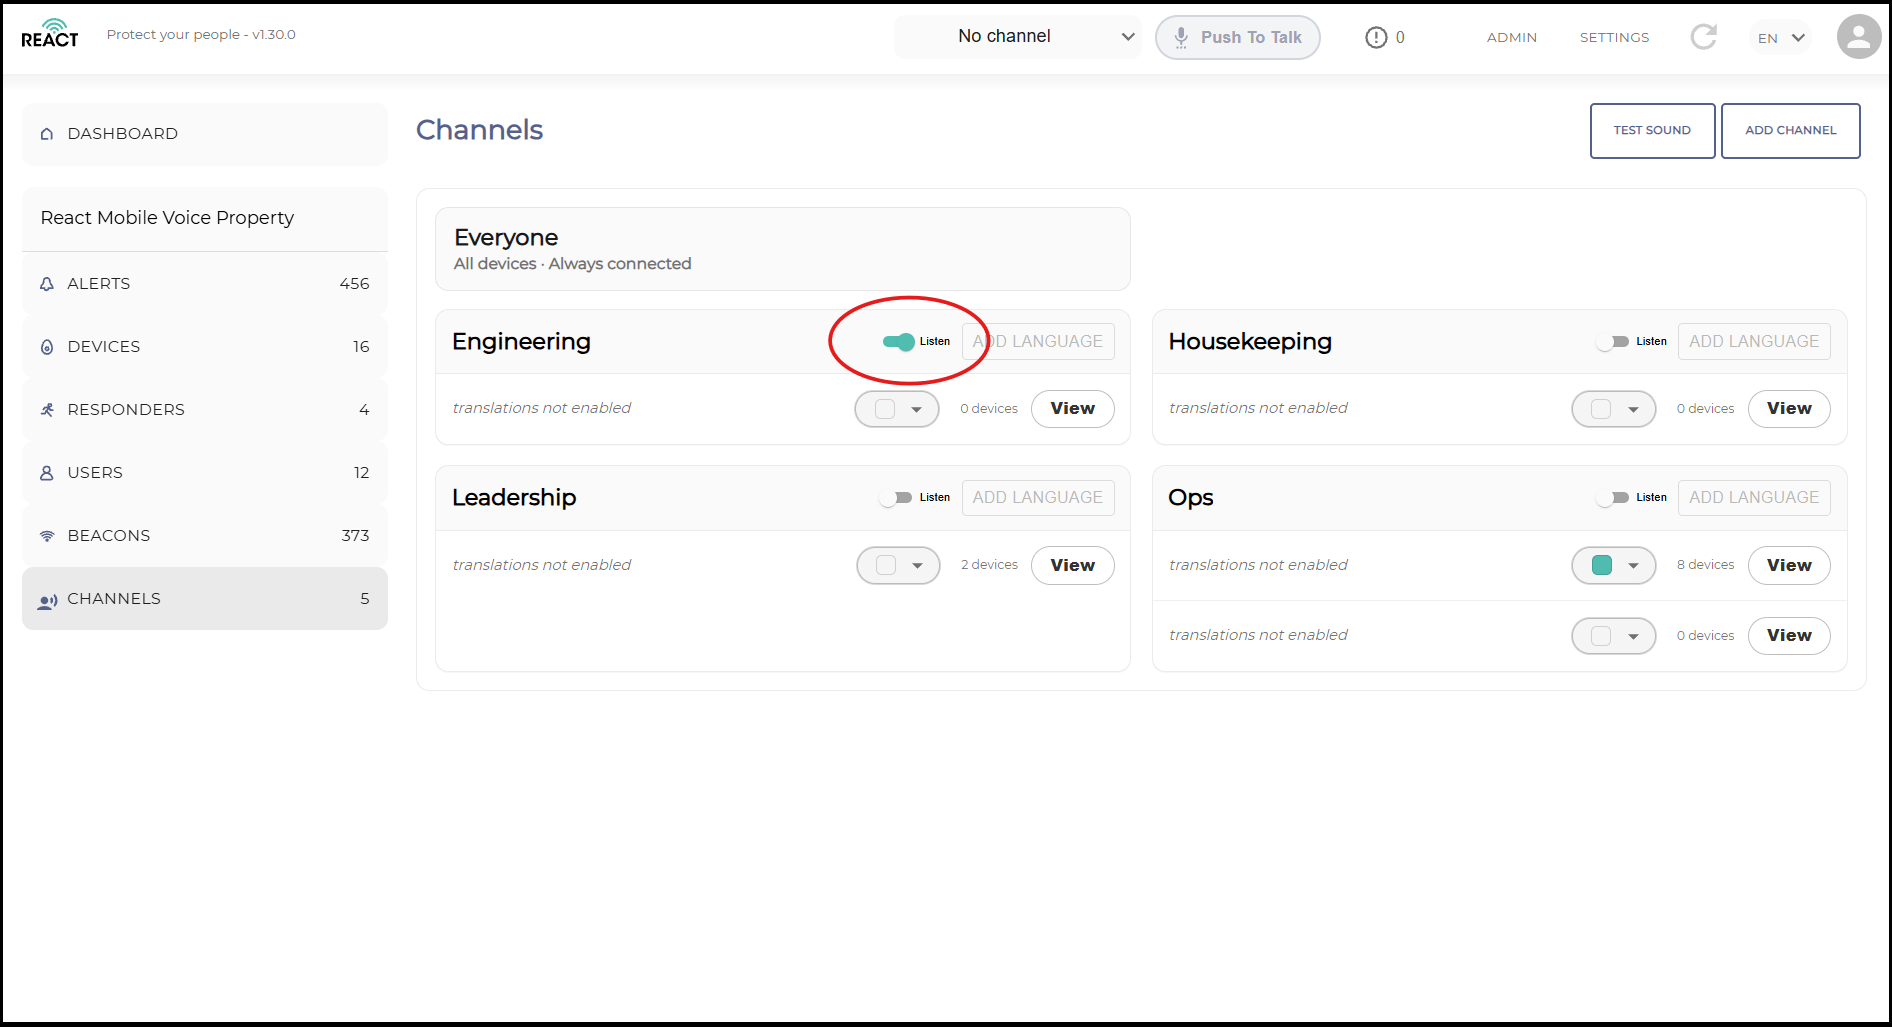1892x1027 pixels.
Task: Click Engineering empty color swatch
Action: pyautogui.click(x=885, y=409)
